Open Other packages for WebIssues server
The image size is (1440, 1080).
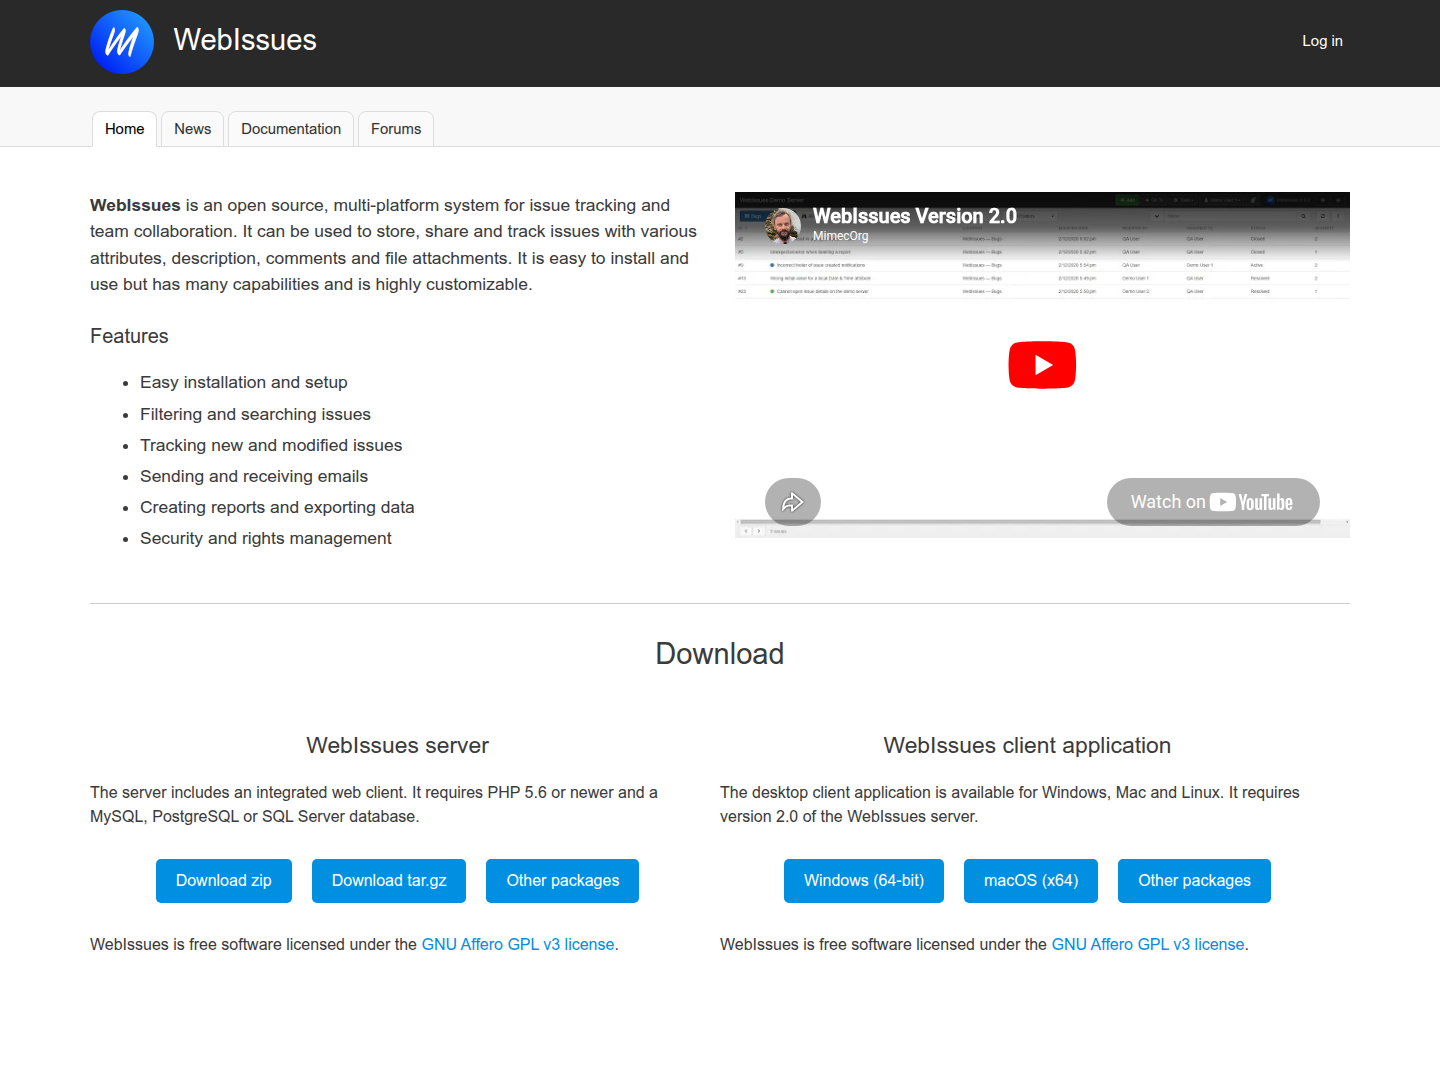[x=563, y=881]
